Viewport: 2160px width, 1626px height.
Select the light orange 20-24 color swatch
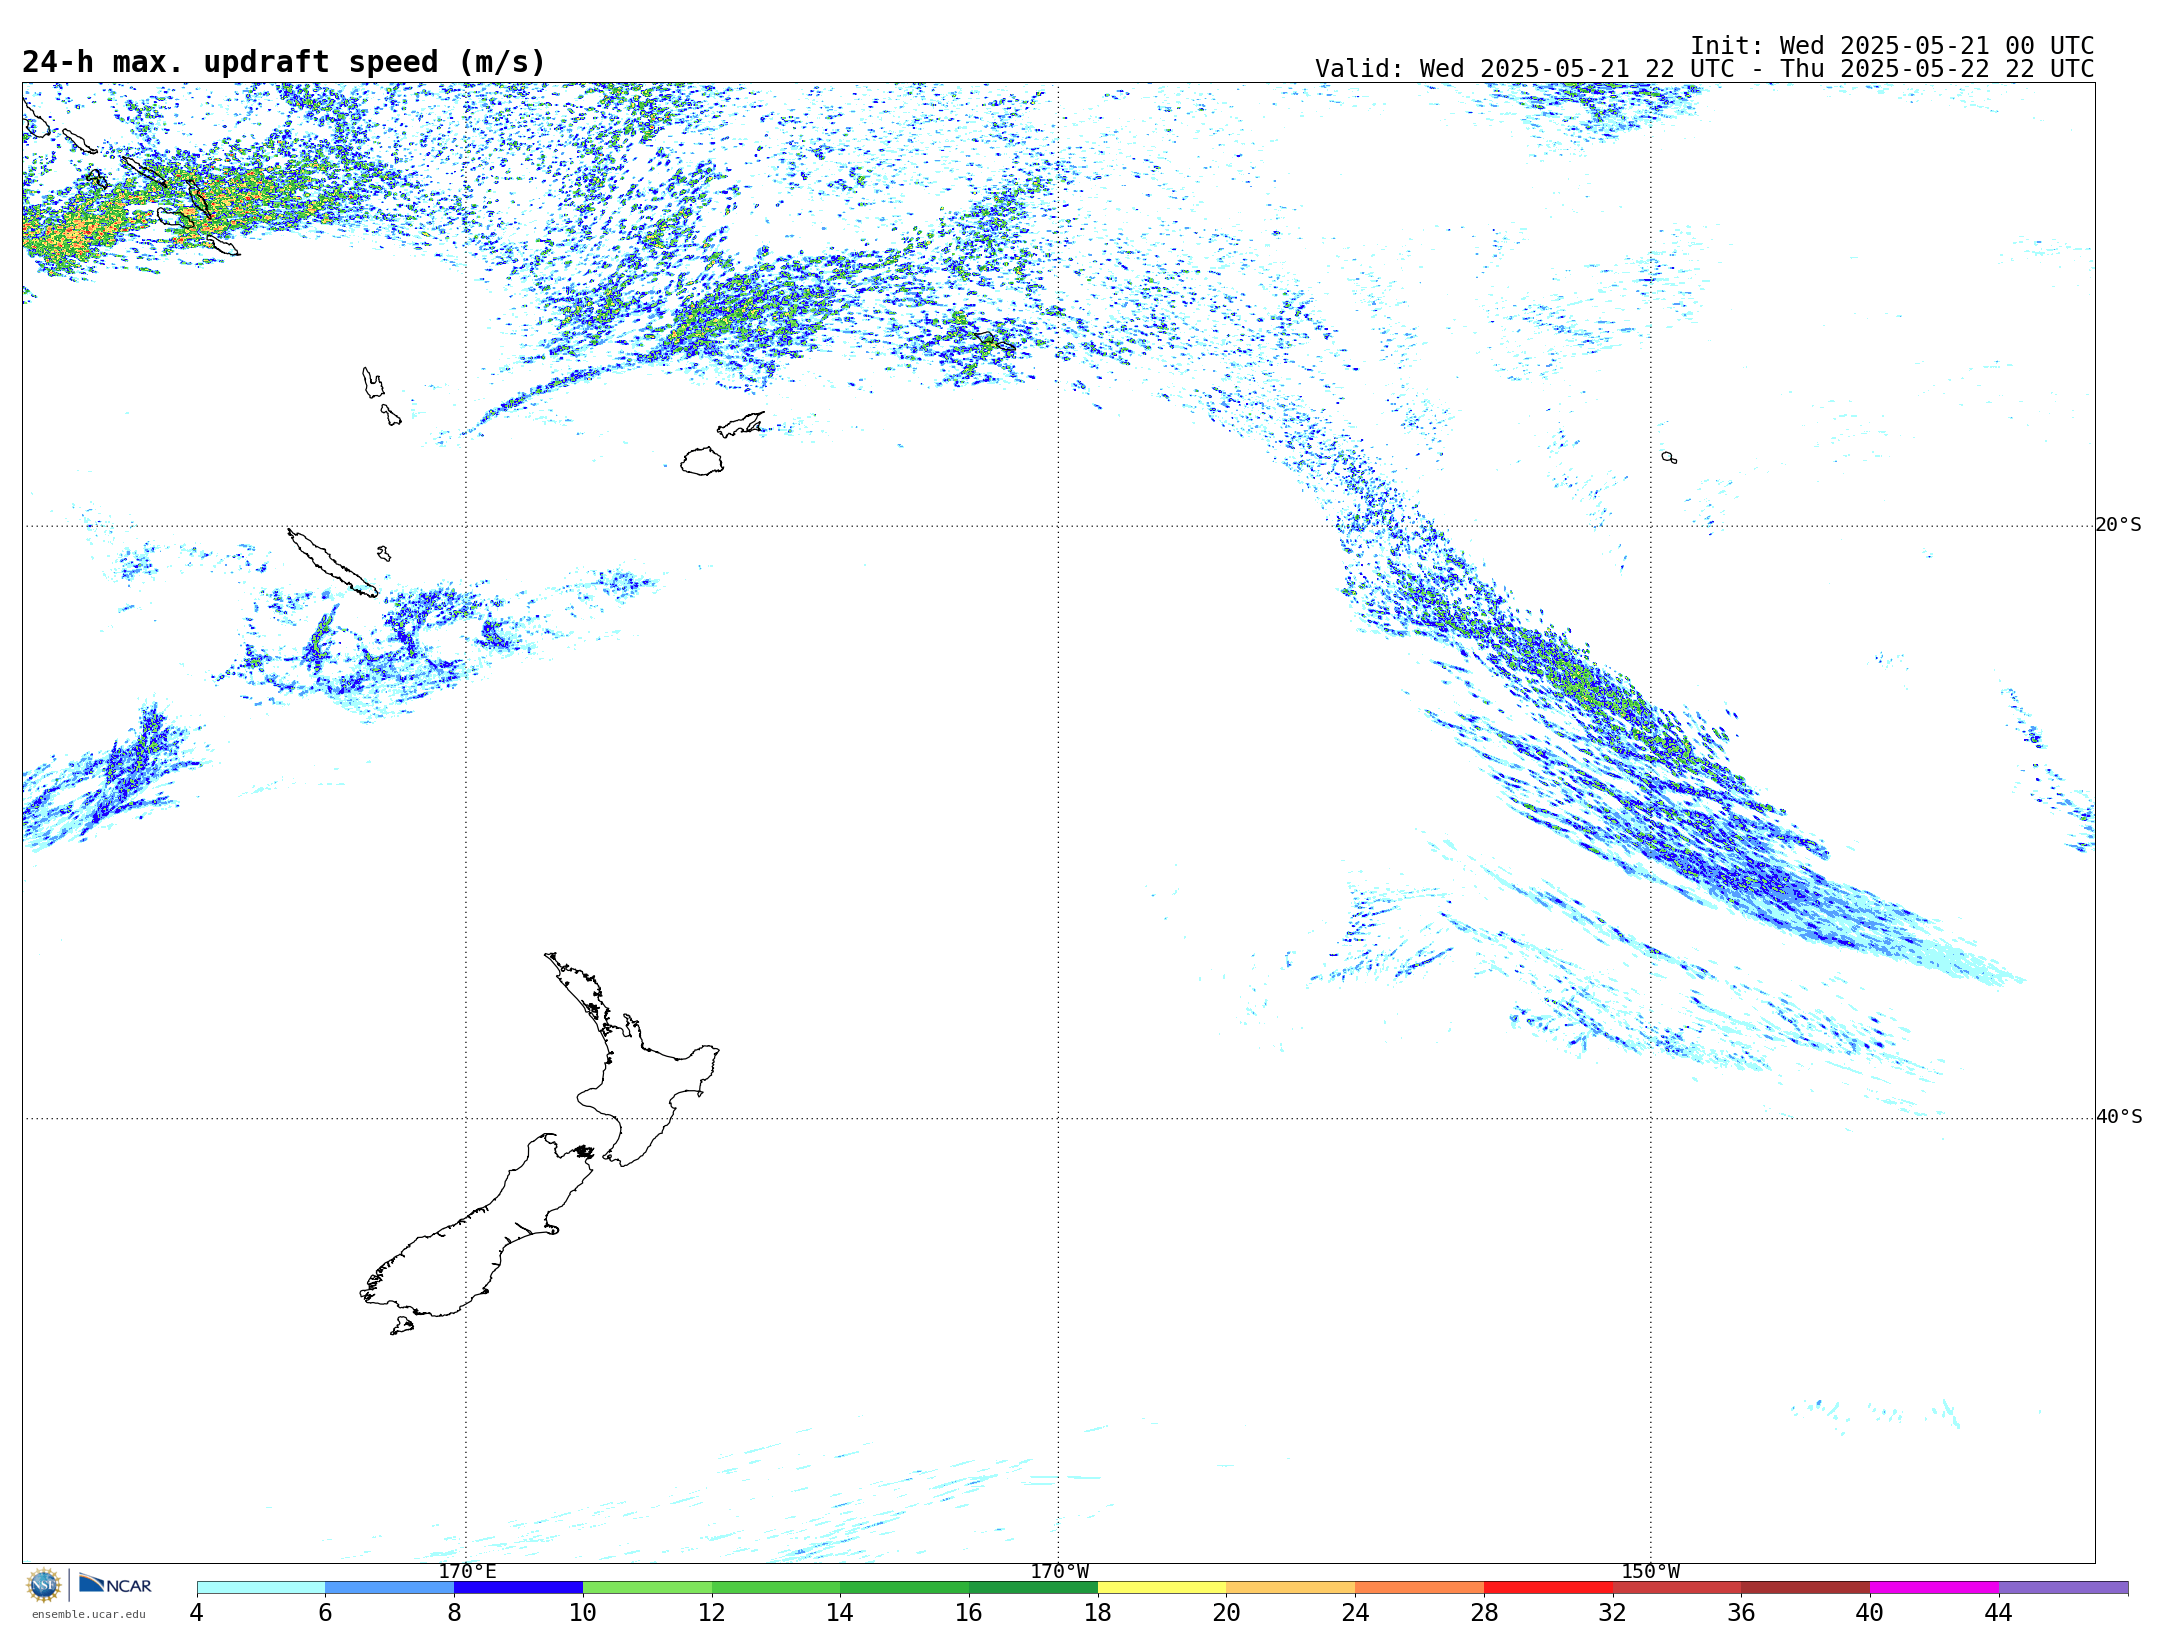click(x=1291, y=1587)
